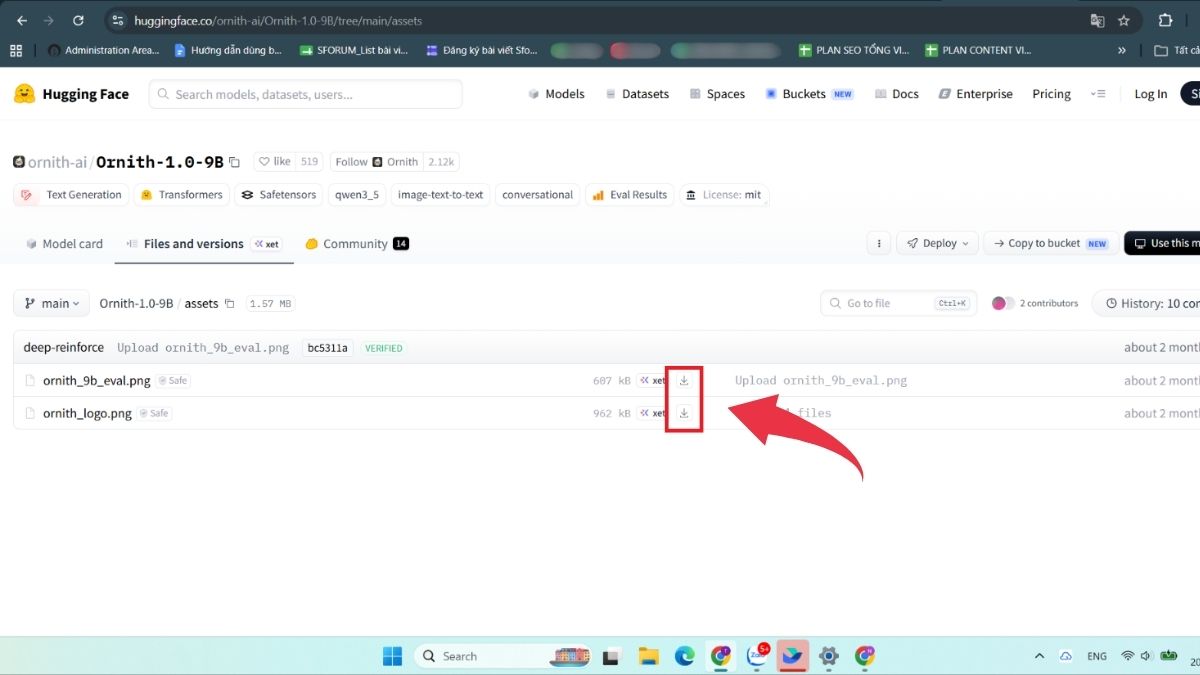Focus the Search models, datasets, users field

click(x=306, y=94)
